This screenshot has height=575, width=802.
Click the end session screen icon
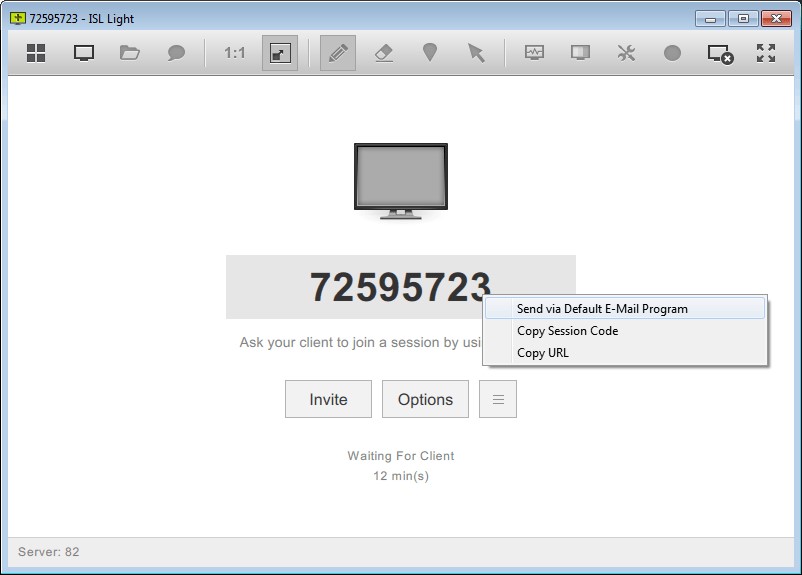click(720, 53)
